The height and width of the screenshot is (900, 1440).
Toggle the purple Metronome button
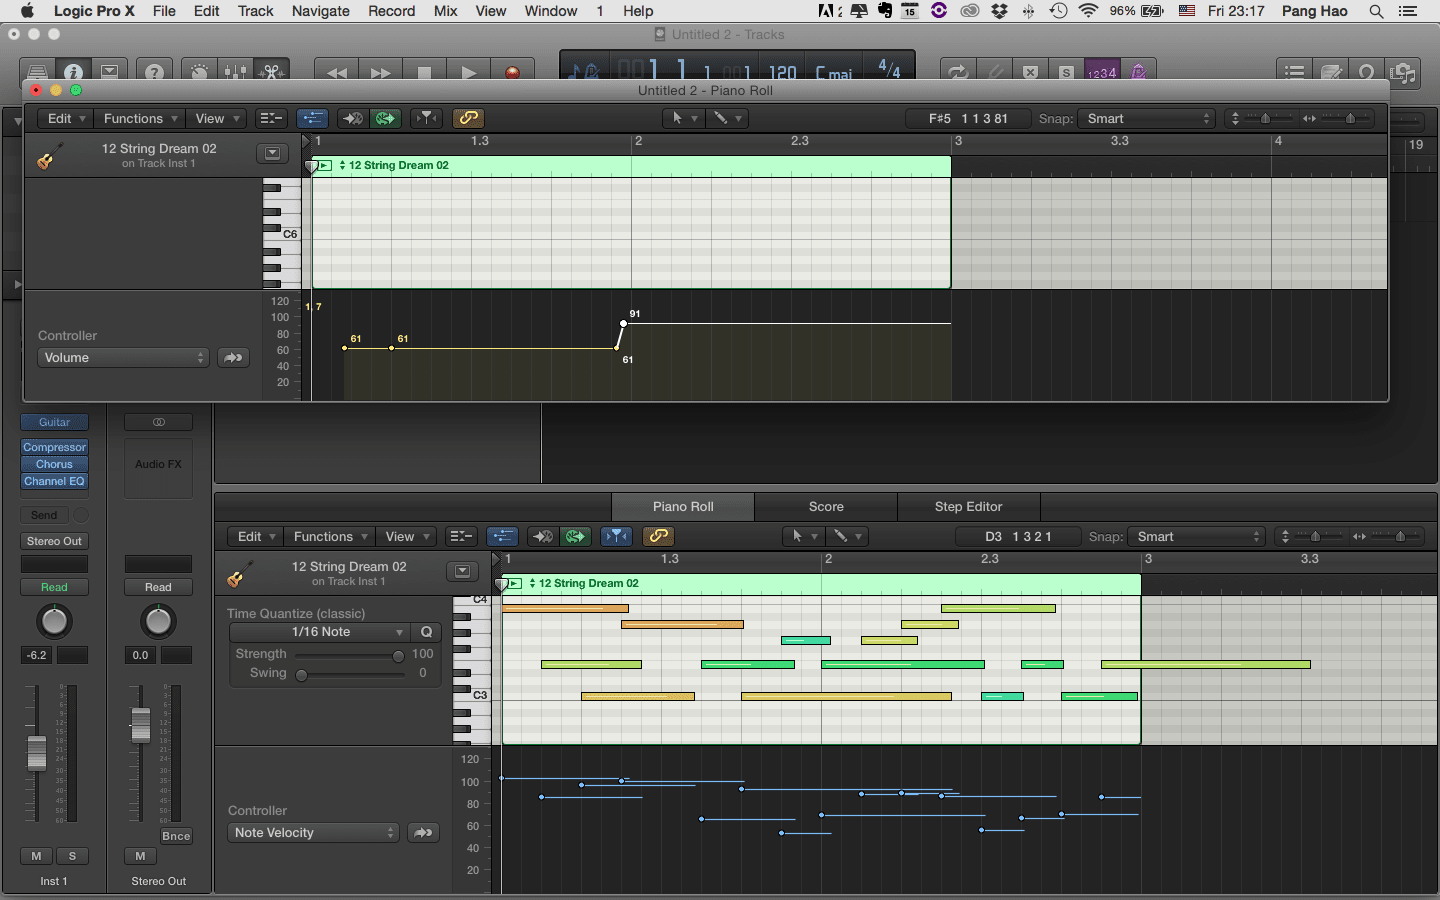click(1139, 72)
